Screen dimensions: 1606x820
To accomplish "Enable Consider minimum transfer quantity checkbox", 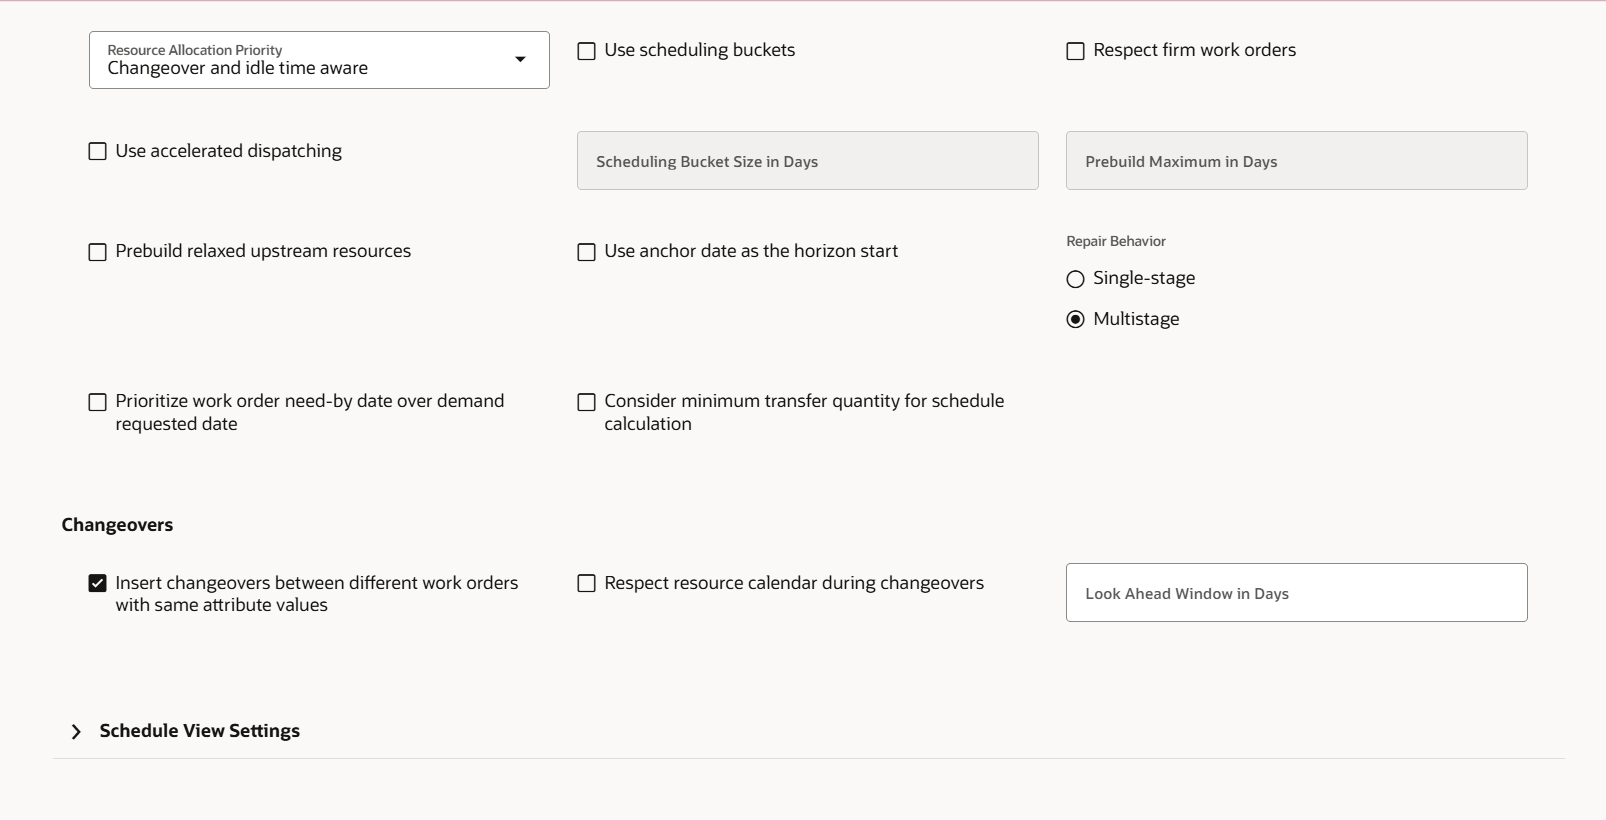I will click(x=587, y=402).
